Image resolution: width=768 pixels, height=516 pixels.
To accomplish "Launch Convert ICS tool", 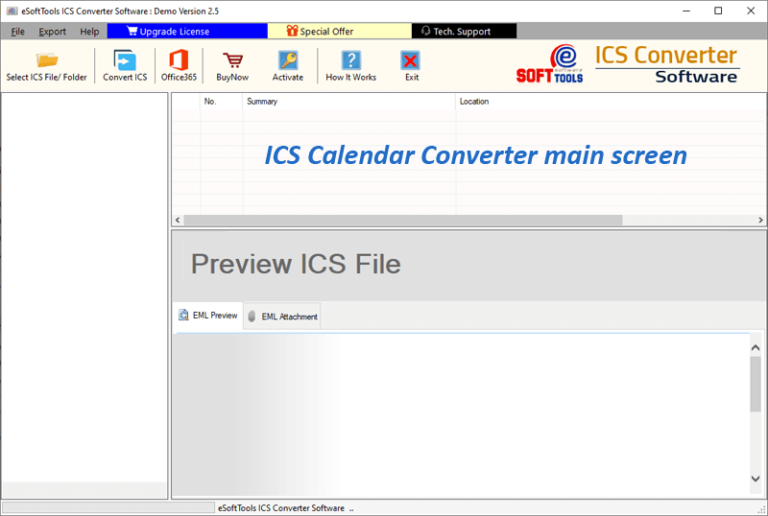I will coord(125,66).
